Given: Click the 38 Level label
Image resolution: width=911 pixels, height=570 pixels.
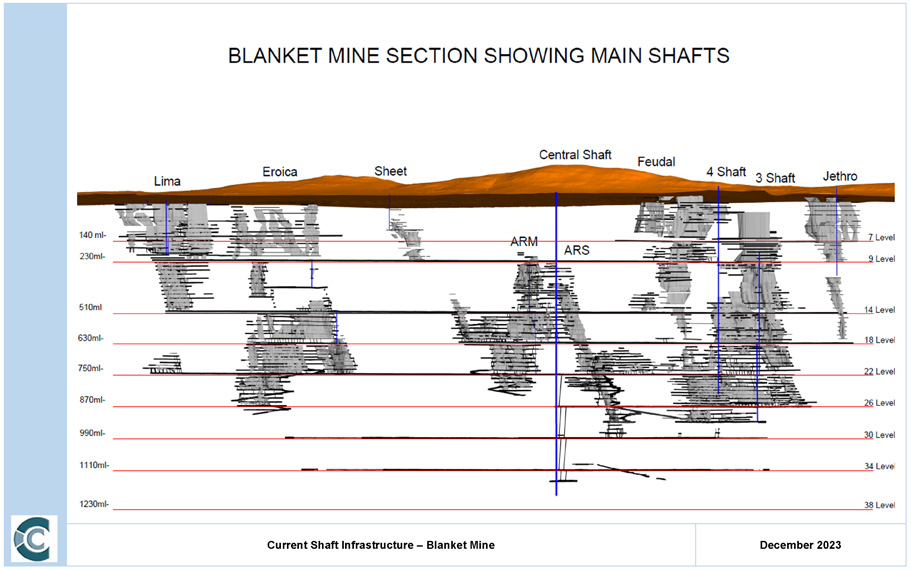Looking at the screenshot, I should (x=879, y=505).
